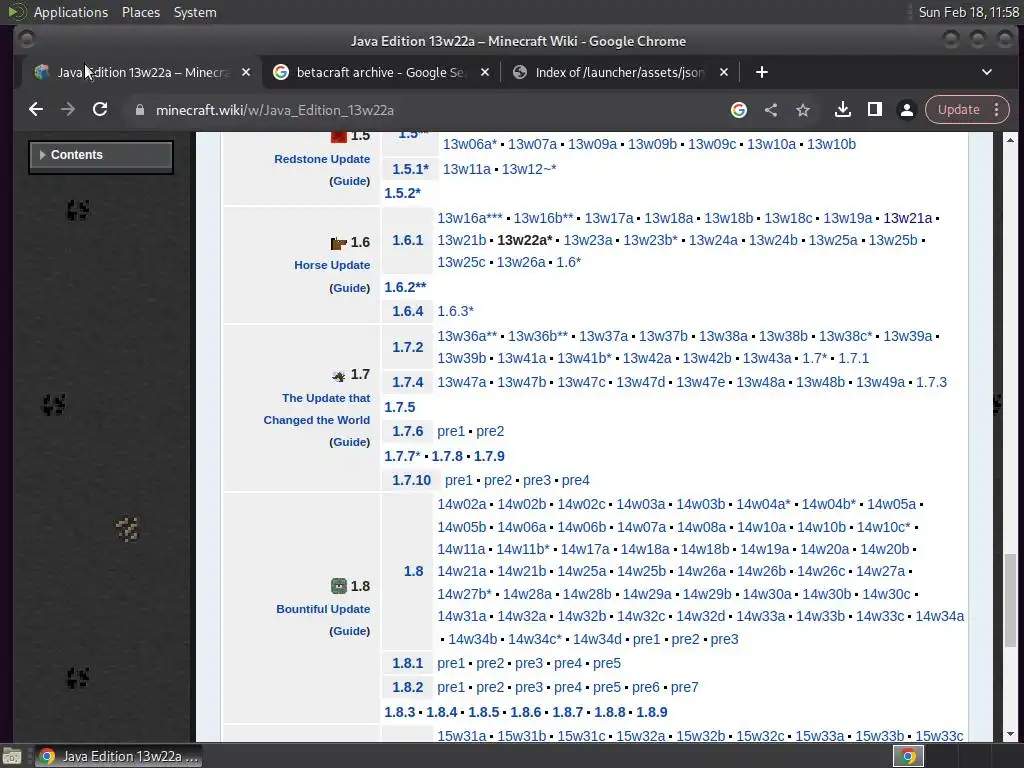
Task: Close the Java Edition 13w22a tab
Action: 246,72
